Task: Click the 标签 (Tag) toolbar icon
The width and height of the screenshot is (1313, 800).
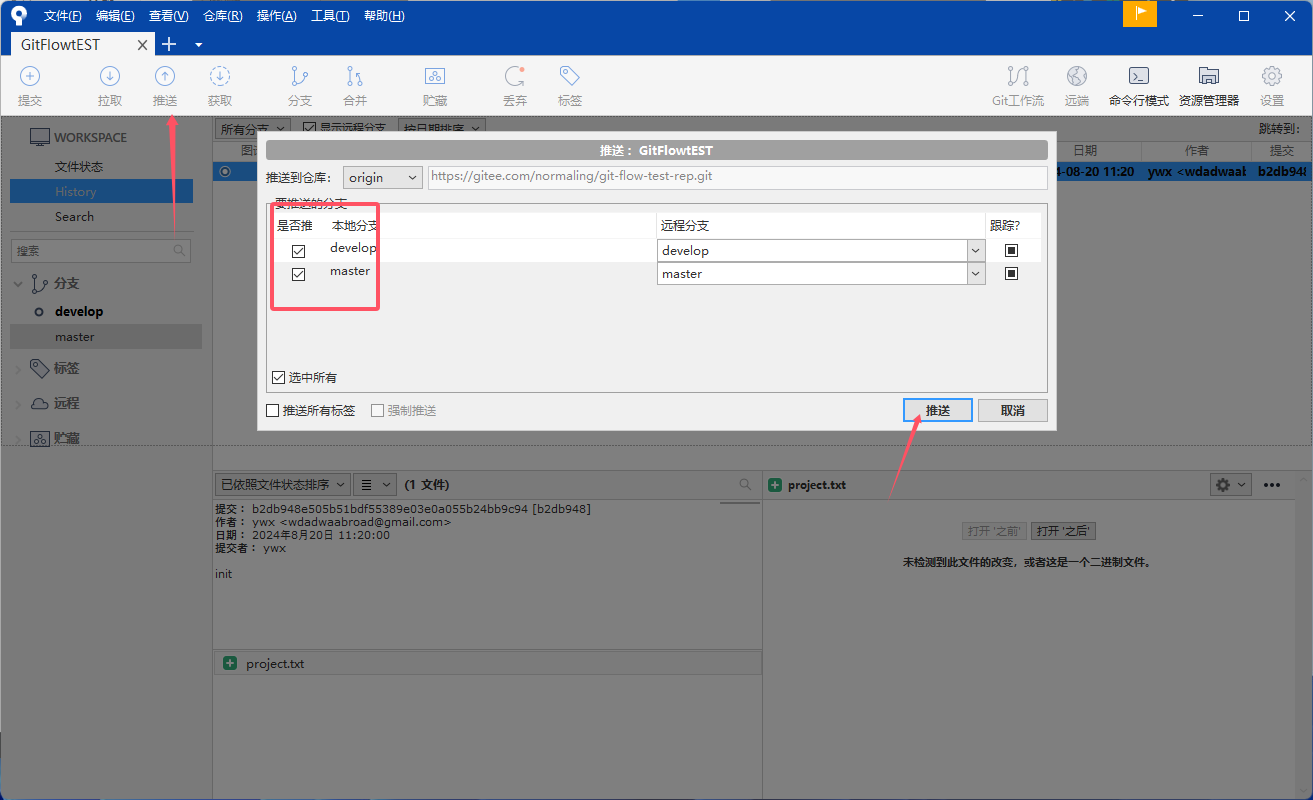Action: tap(570, 85)
